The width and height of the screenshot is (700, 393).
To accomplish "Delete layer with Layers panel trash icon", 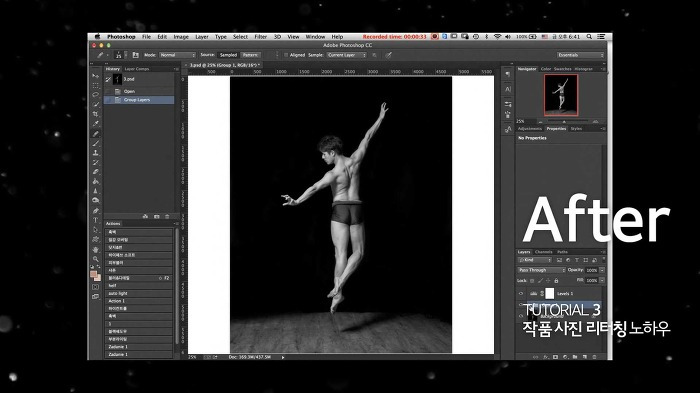I will pyautogui.click(x=594, y=357).
